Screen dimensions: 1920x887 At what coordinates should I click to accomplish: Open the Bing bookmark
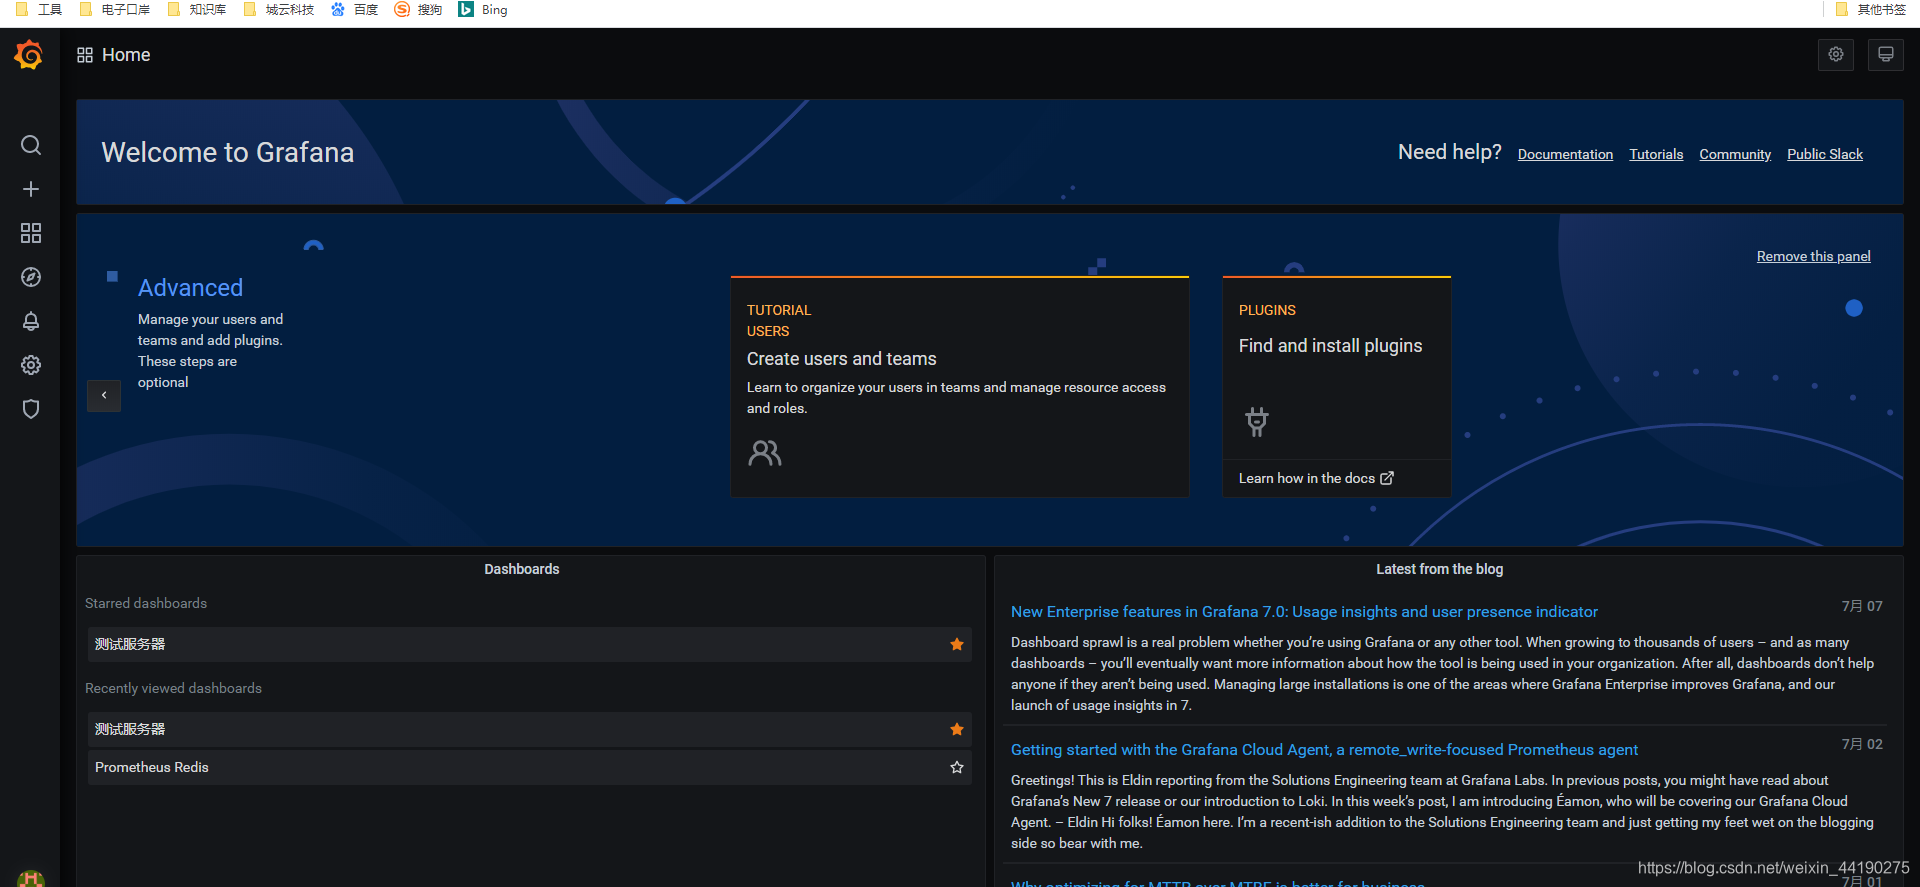(x=483, y=10)
